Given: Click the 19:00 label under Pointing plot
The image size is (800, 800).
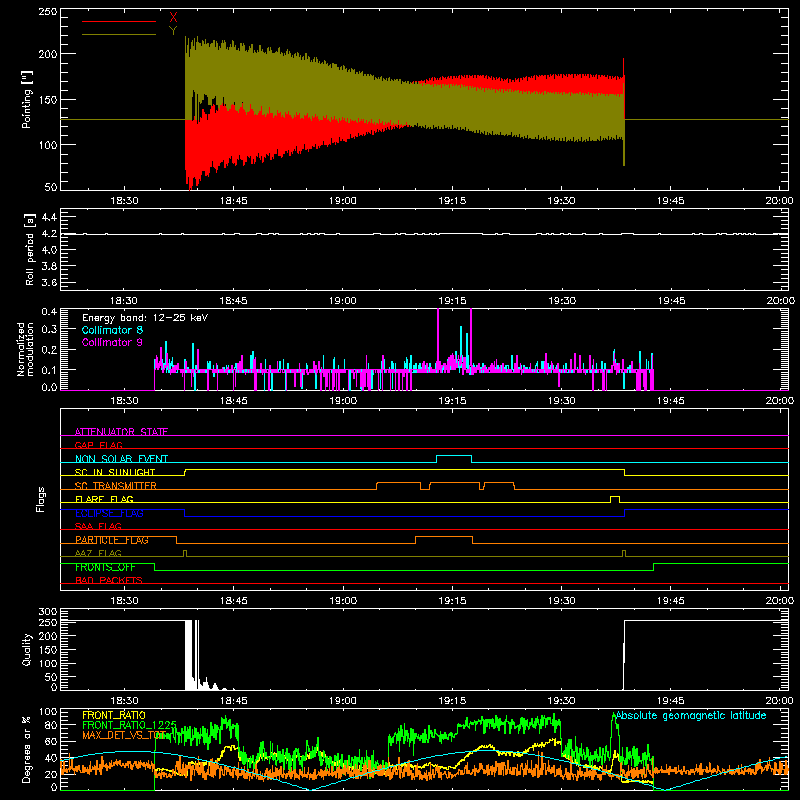Looking at the screenshot, I should coord(343,201).
